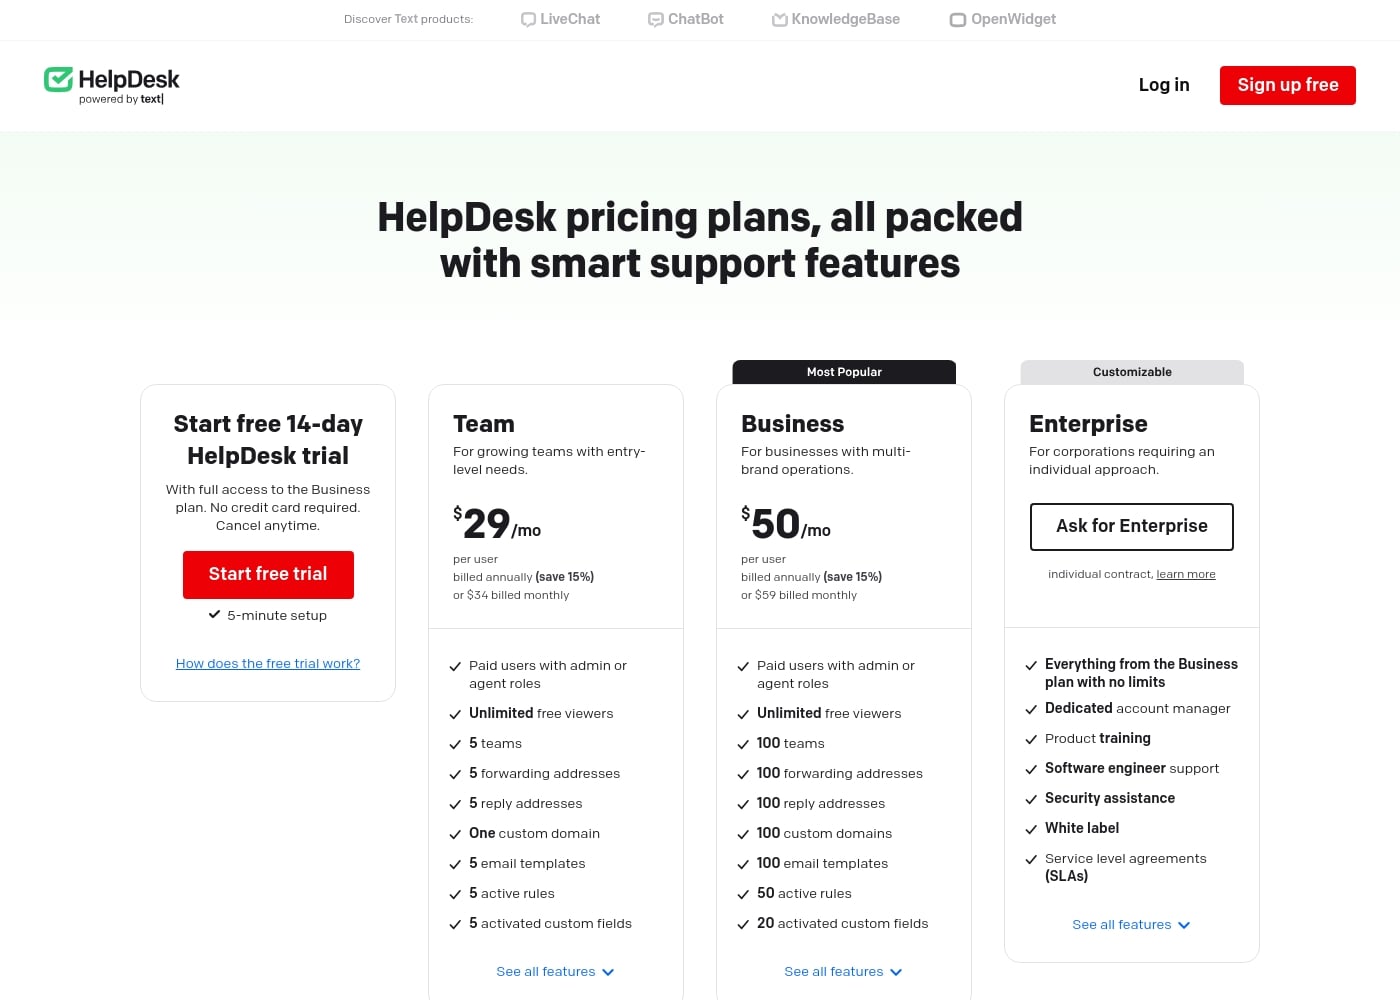
Task: Select LiveChat in the Discover Text products bar
Action: point(560,19)
